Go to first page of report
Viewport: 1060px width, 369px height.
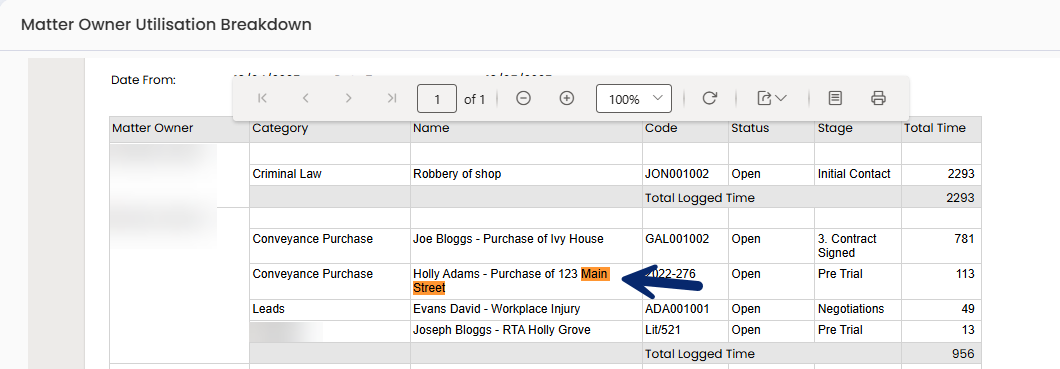pyautogui.click(x=262, y=99)
